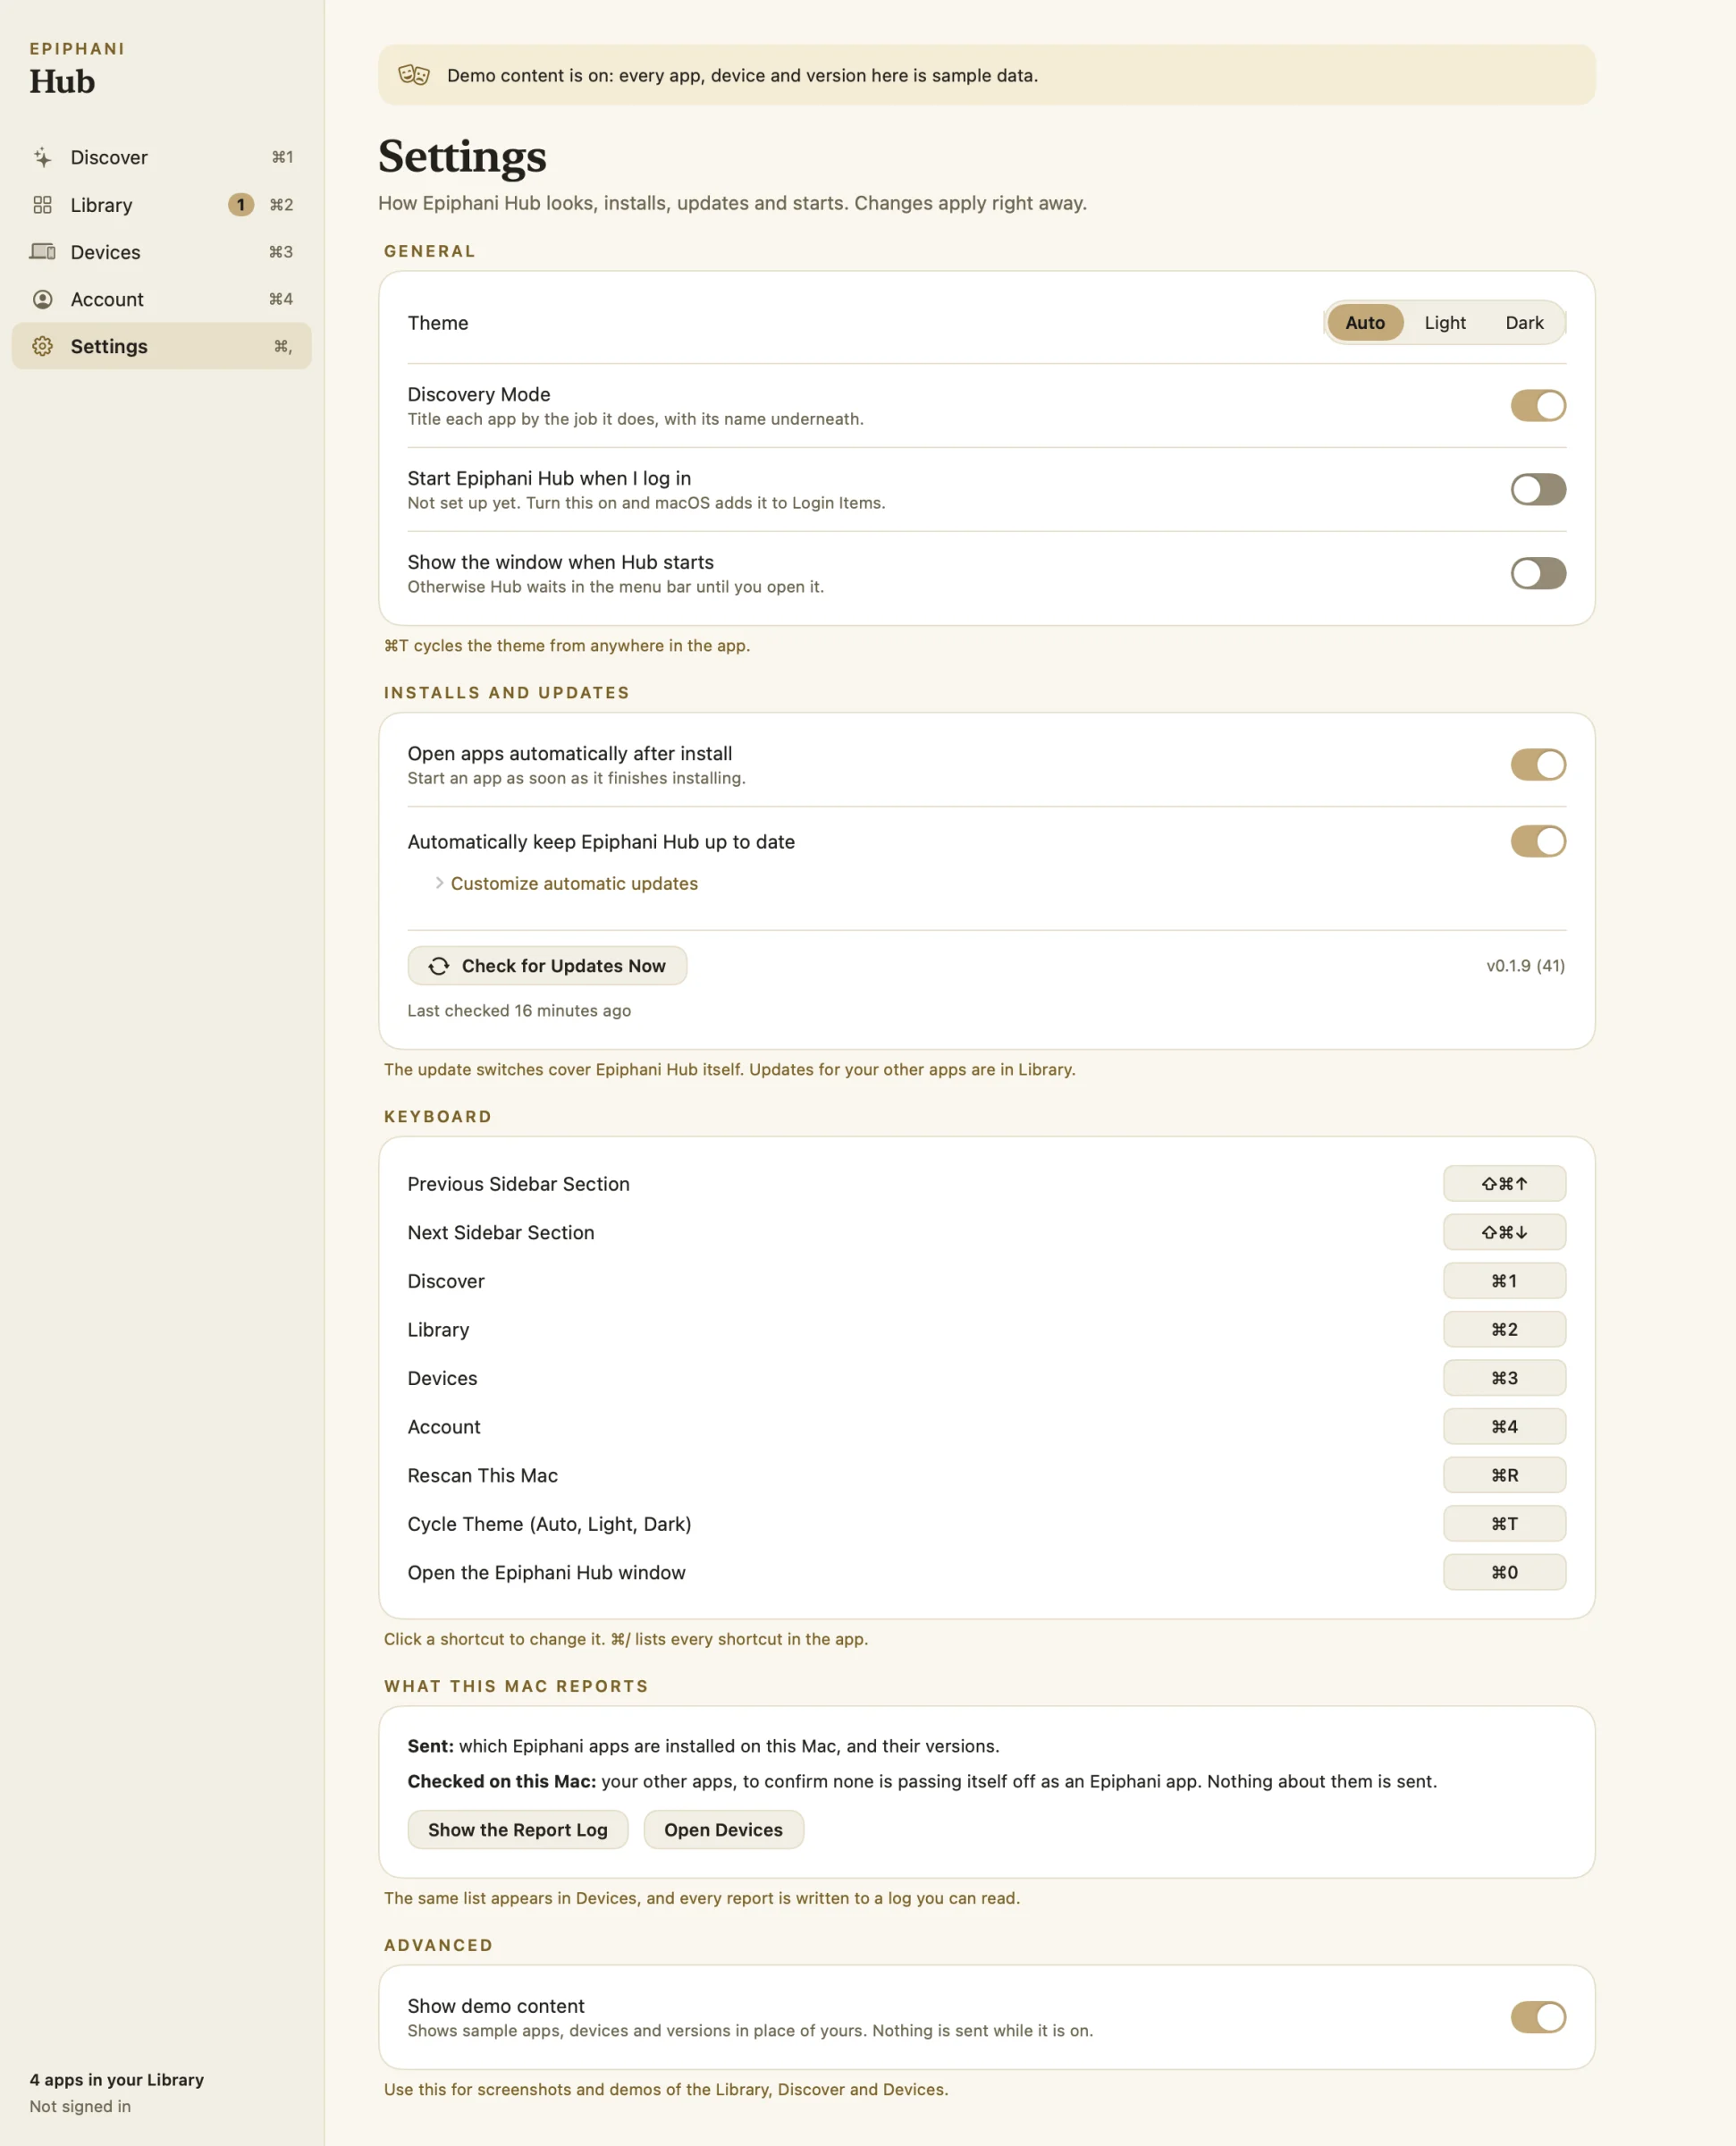The image size is (1736, 2146).
Task: Toggle Discovery Mode switch off
Action: click(x=1538, y=406)
